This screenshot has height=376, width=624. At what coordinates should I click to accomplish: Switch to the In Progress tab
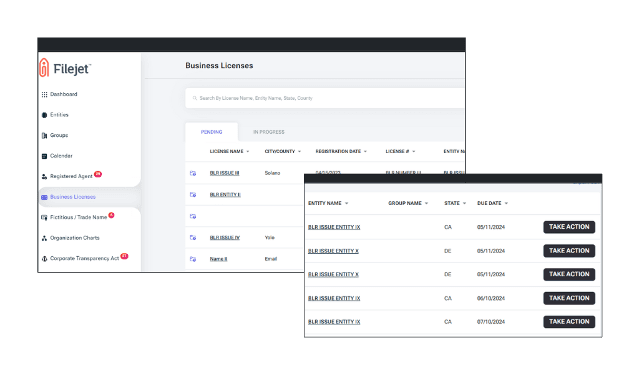269,132
